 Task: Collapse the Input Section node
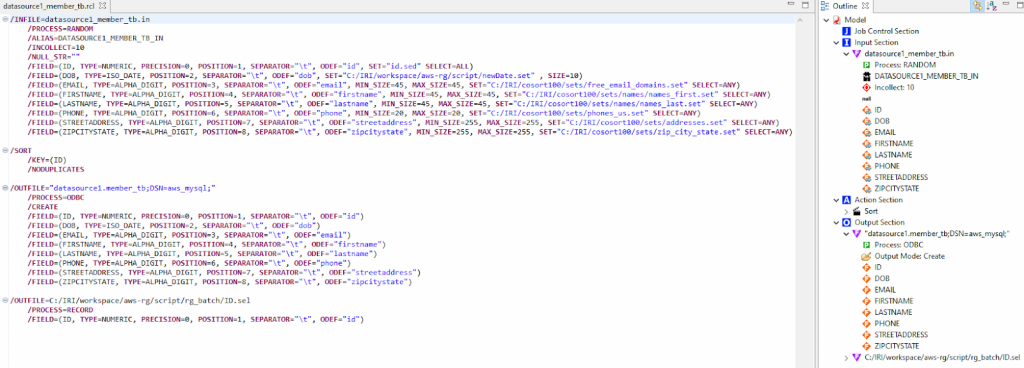(837, 42)
